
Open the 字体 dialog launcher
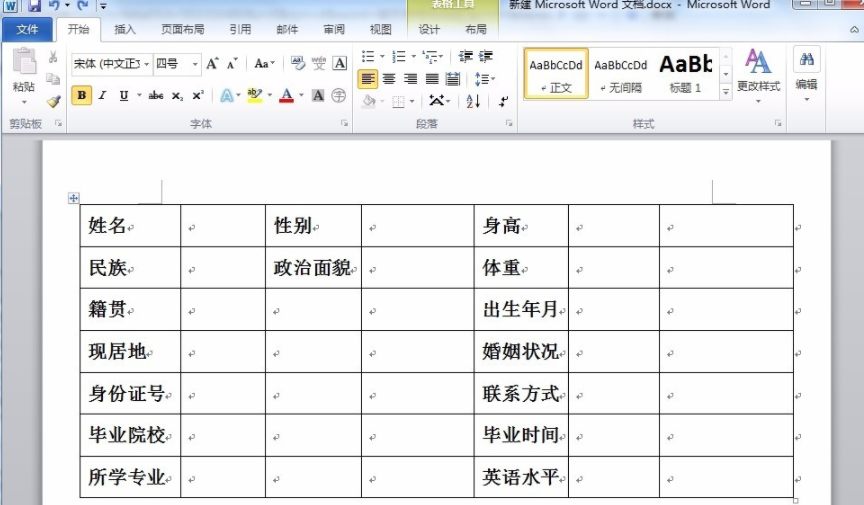coord(344,123)
